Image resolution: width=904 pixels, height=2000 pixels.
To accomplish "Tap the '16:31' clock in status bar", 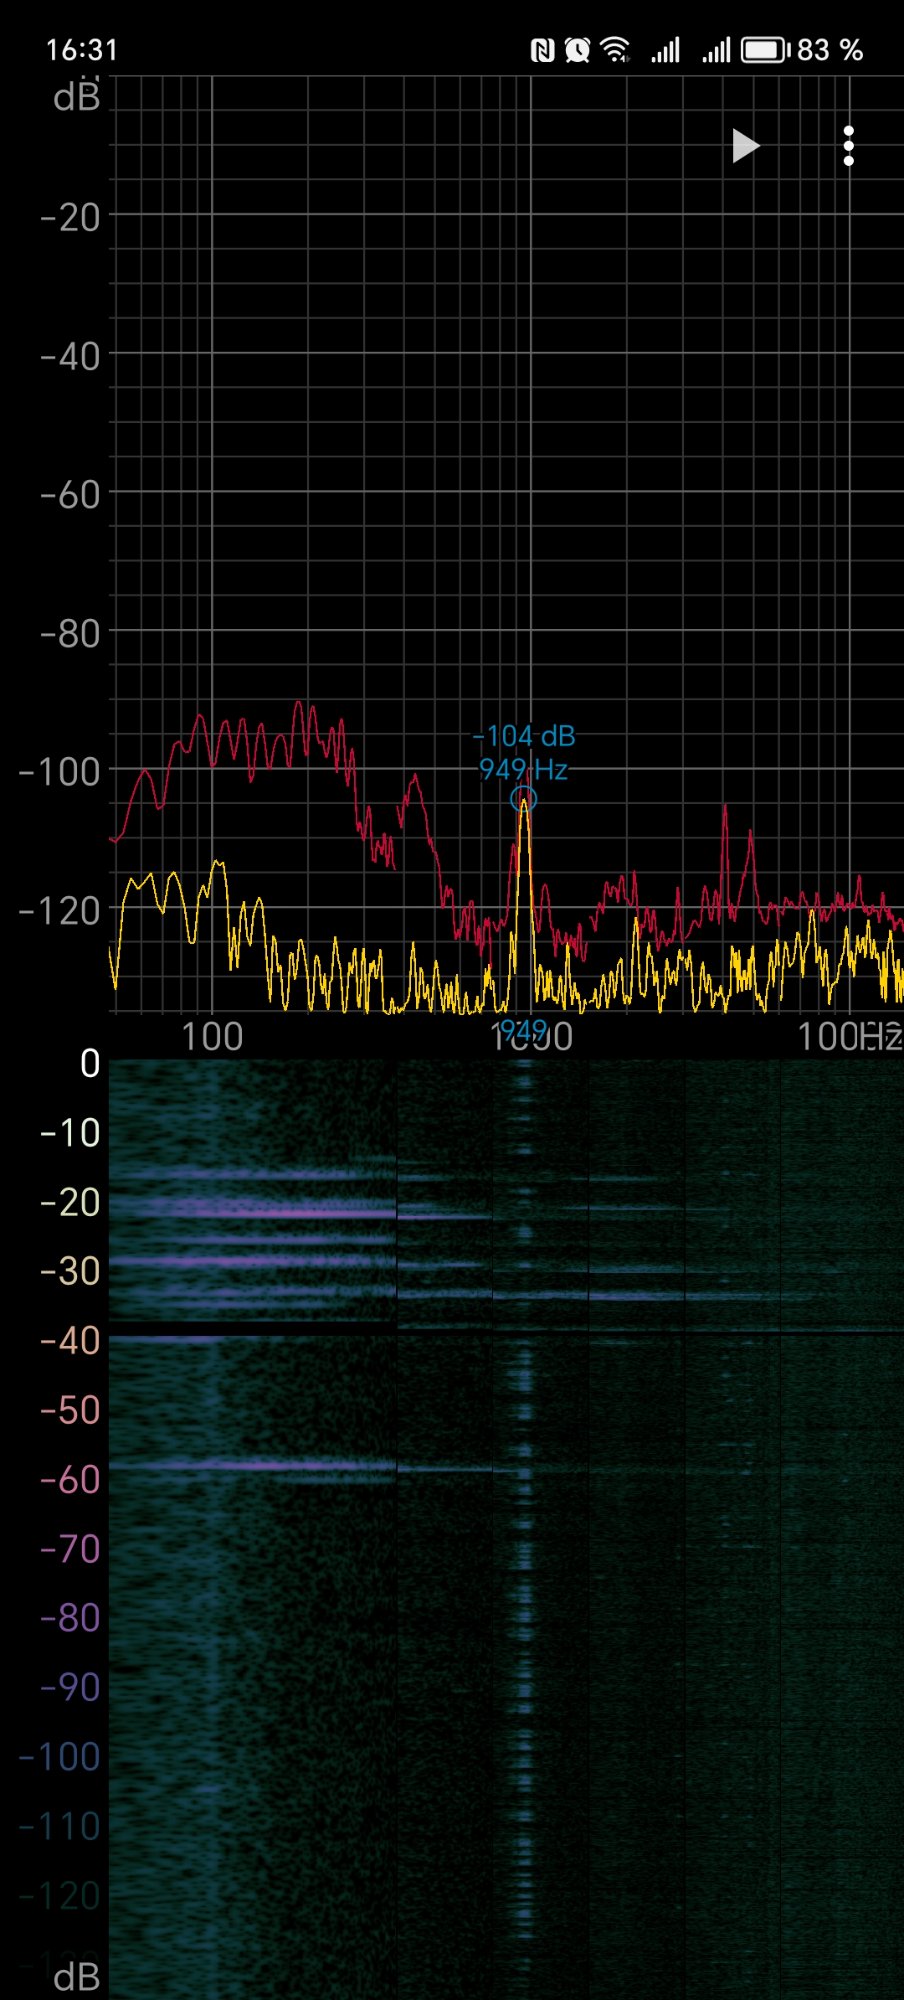I will 82,50.
